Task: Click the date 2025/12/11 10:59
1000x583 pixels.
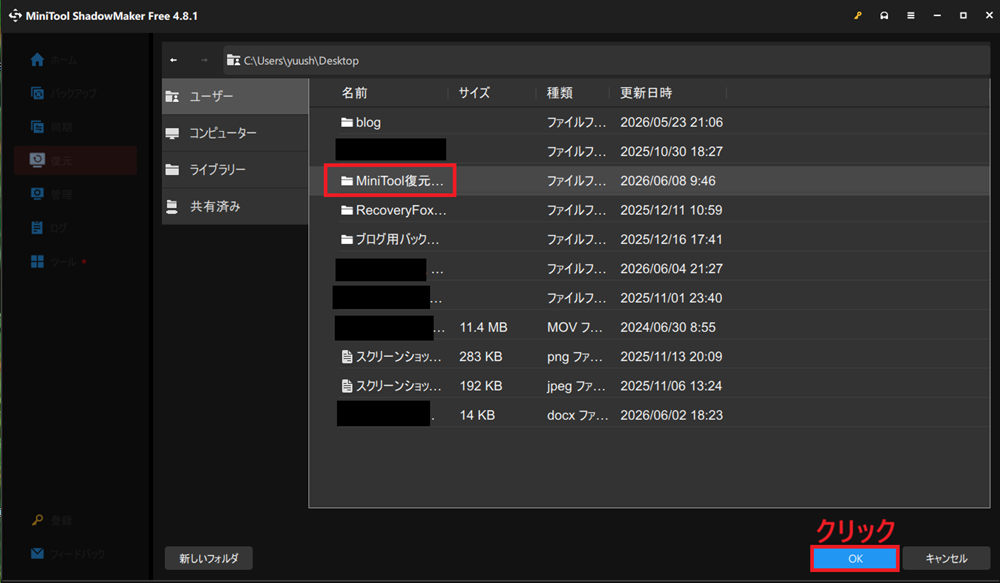Action: point(672,210)
